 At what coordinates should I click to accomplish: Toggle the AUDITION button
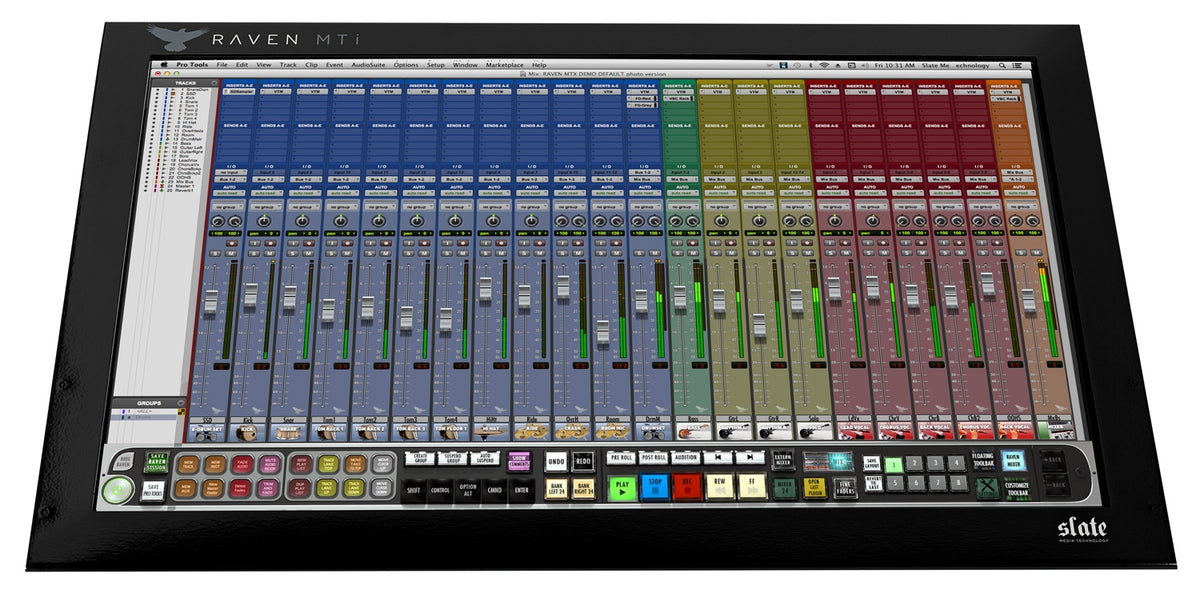coord(685,457)
